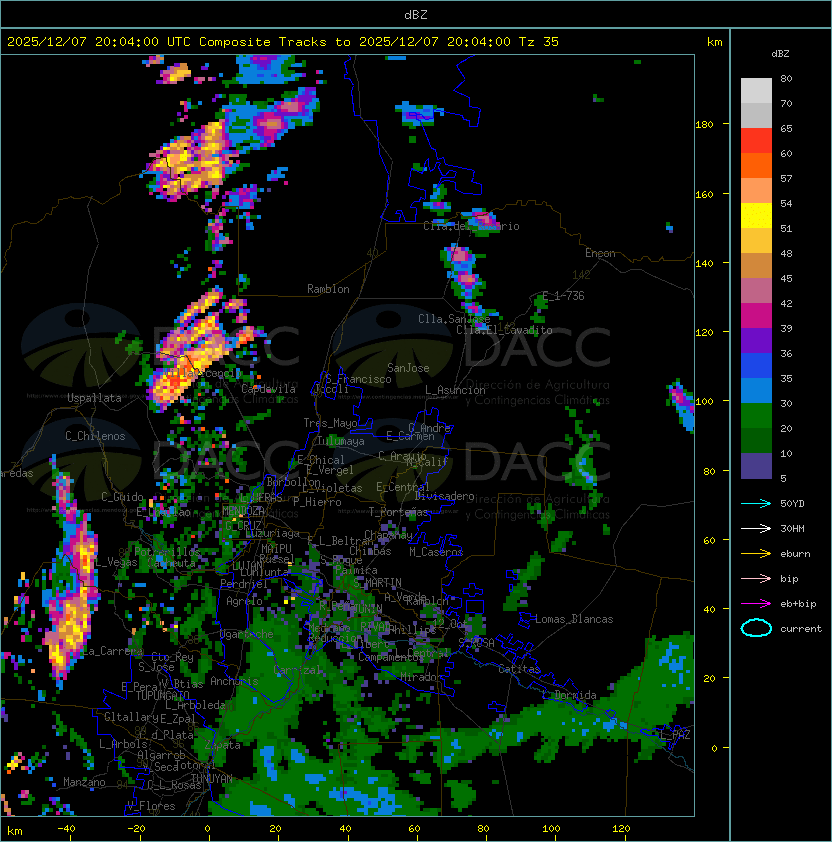Screen dimensions: 832x842
Task: Click the 'C_Guido' place label
Action: [x=122, y=497]
